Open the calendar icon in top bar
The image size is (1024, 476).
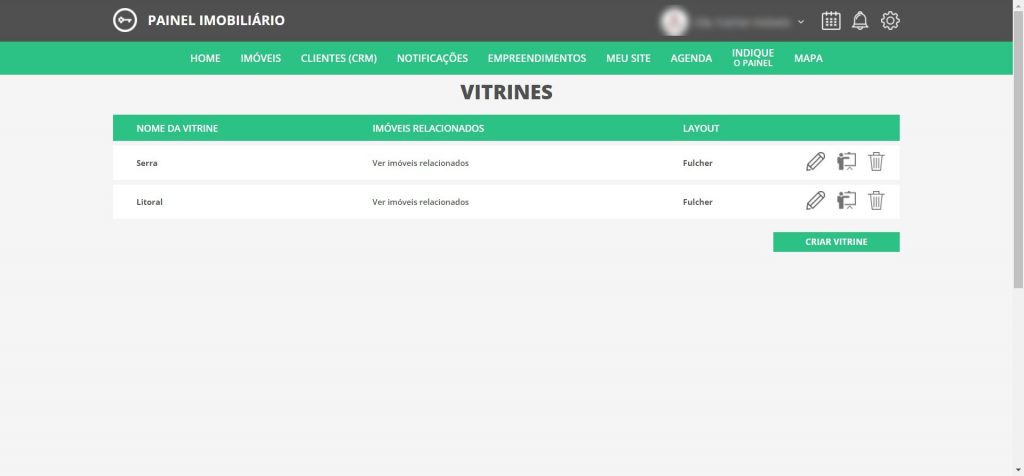830,21
